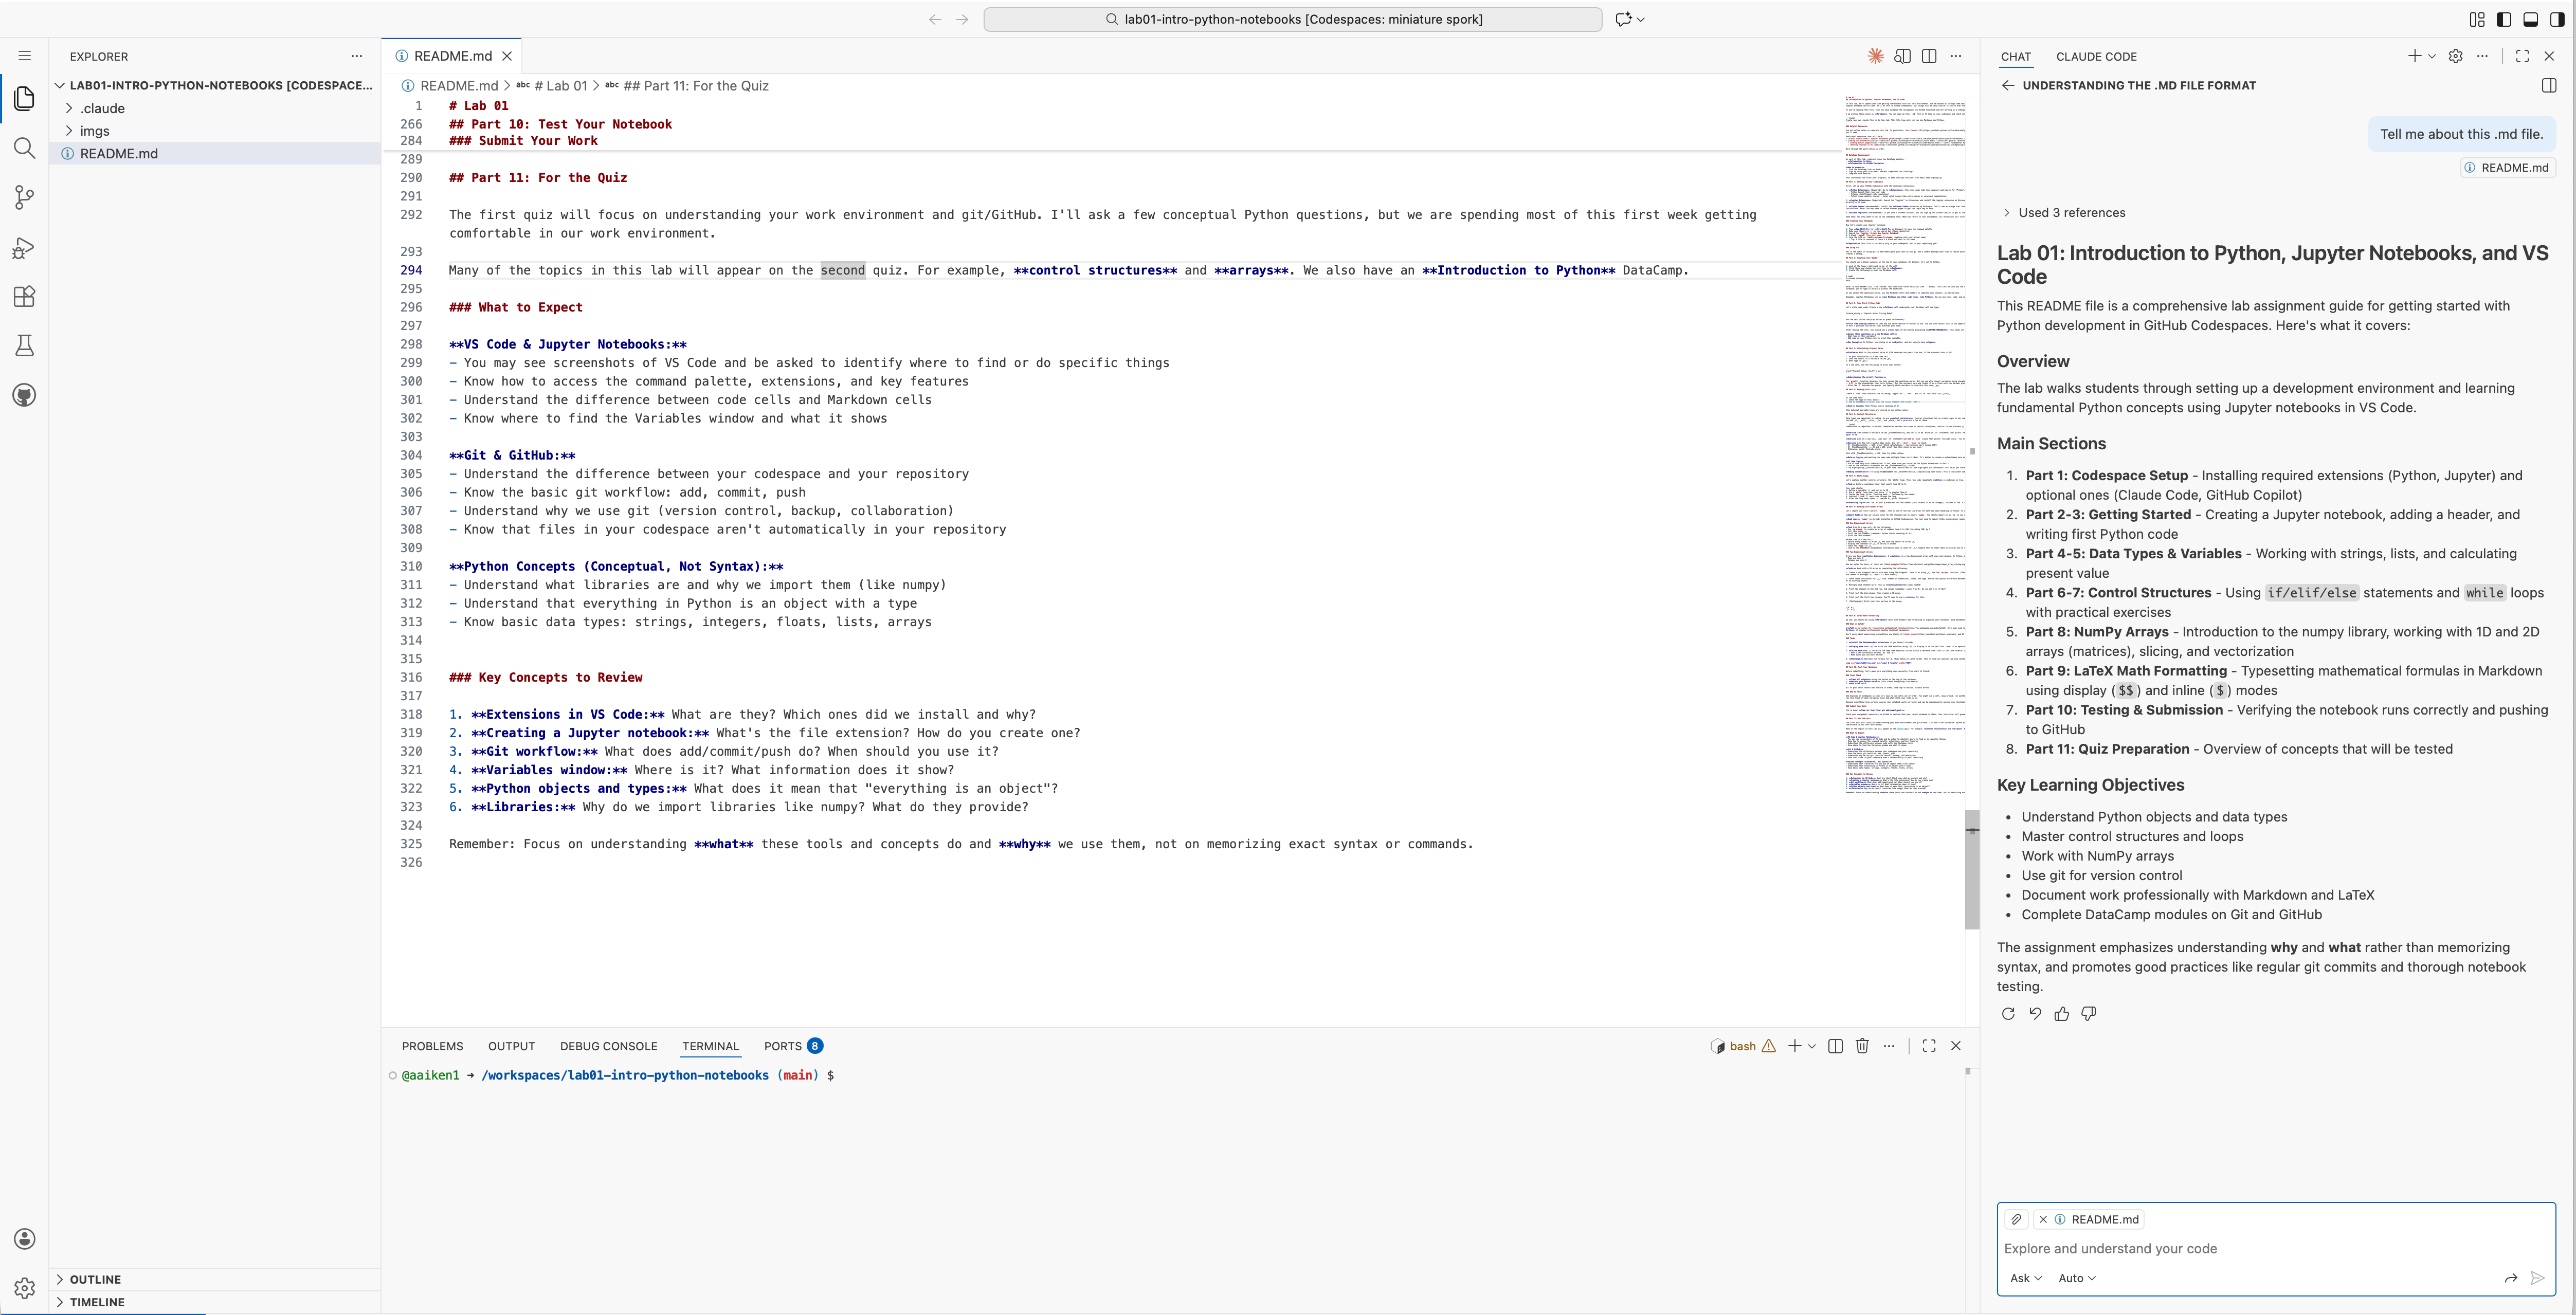Screen dimensions: 2576x1315
Task: Open the GitHub view in the sidebar
Action: [x=24, y=394]
